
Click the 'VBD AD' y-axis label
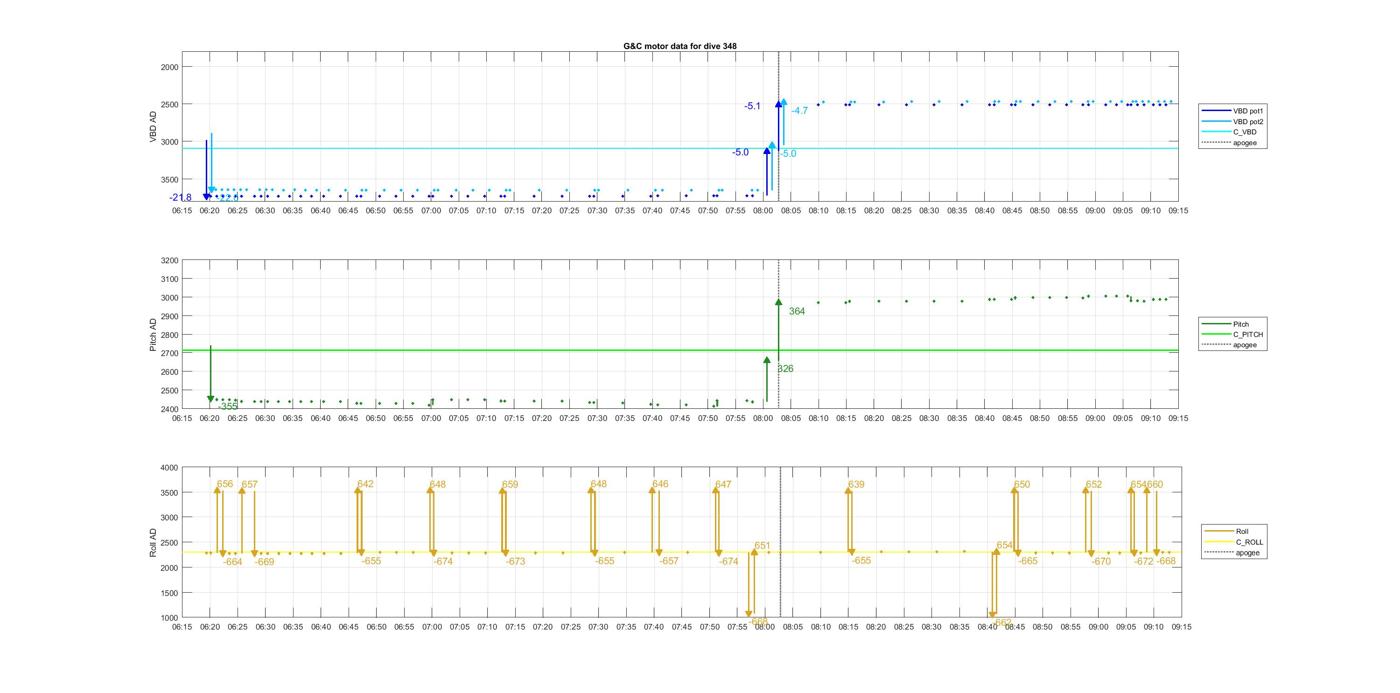click(154, 126)
